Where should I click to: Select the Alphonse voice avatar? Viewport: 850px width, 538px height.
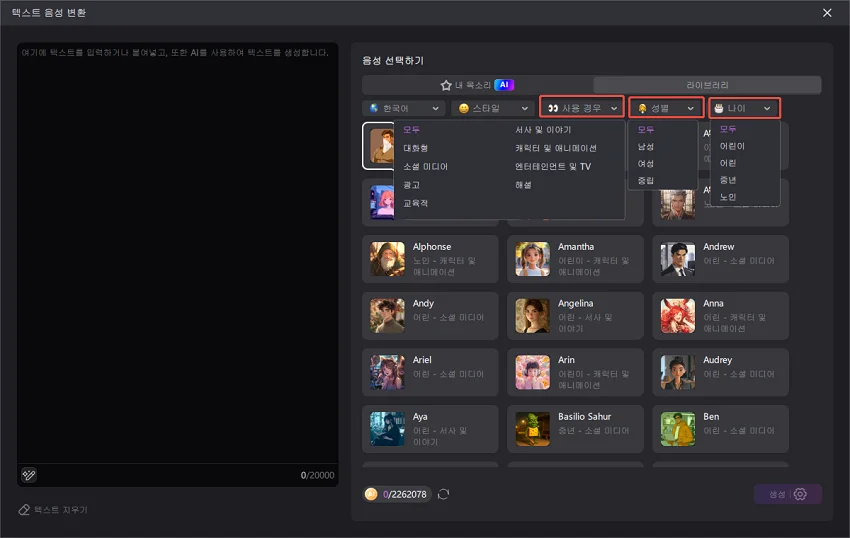tap(387, 259)
